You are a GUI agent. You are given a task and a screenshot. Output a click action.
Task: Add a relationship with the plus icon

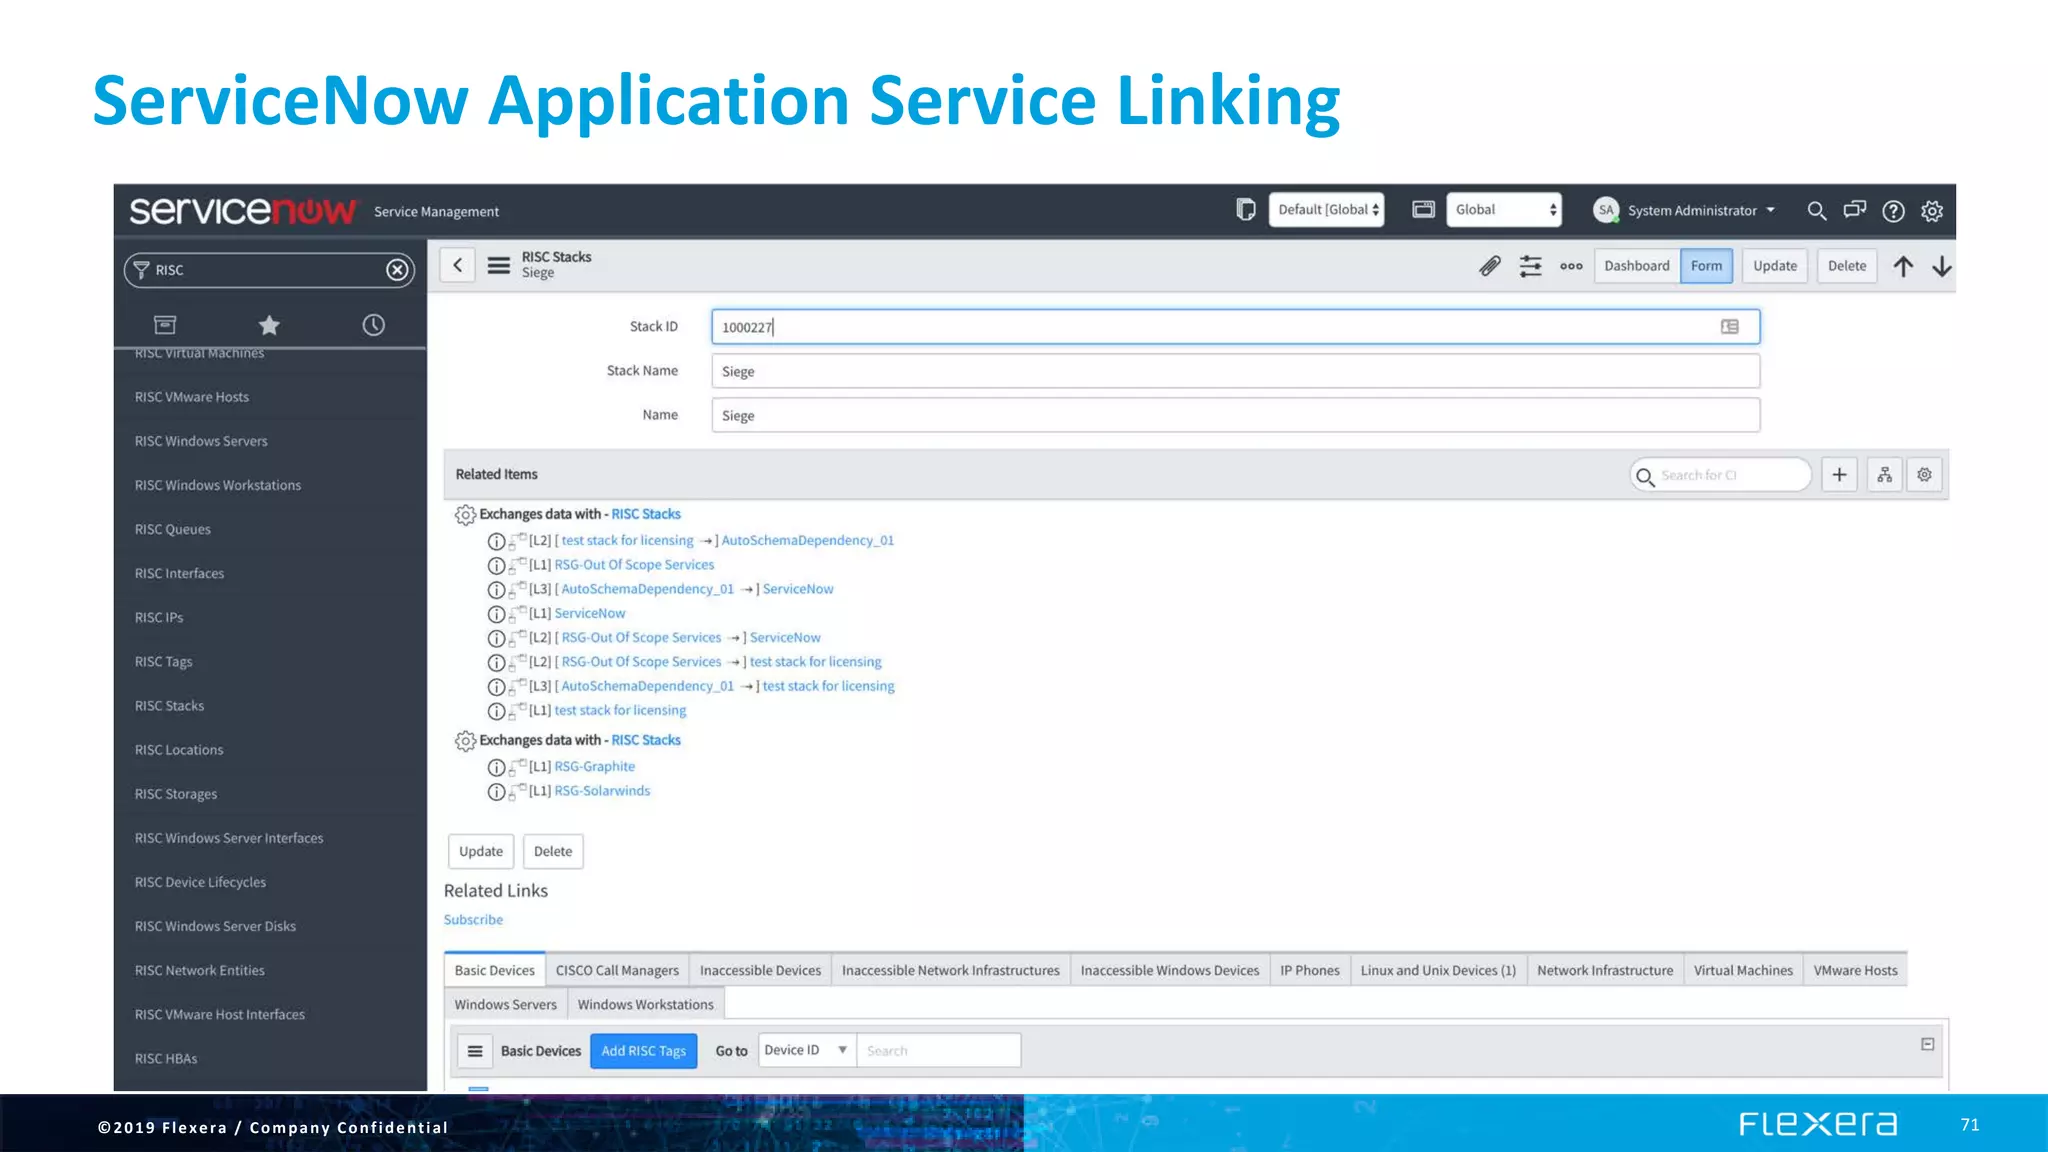pyautogui.click(x=1839, y=475)
